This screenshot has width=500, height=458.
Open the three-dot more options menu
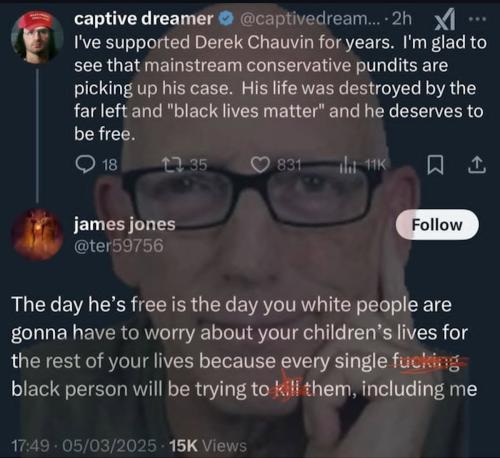(477, 19)
